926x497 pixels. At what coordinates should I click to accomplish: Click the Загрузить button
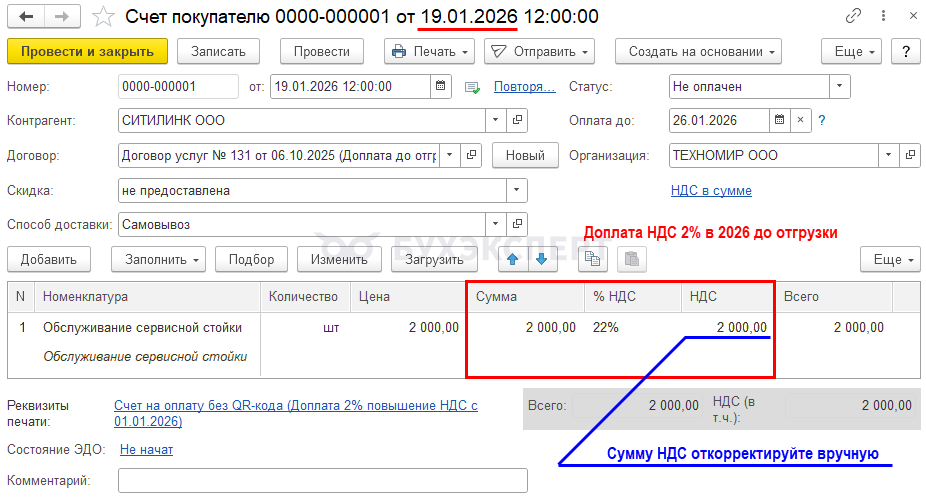(434, 259)
